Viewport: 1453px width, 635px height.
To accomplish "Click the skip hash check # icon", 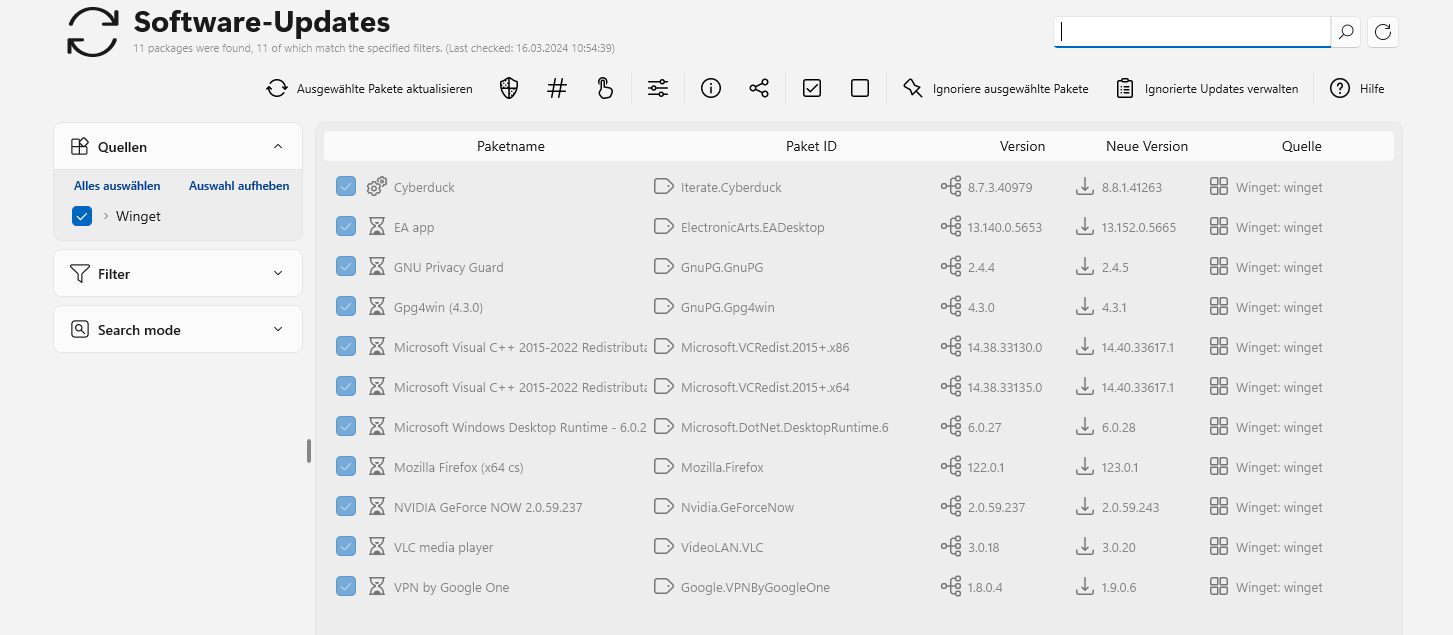I will coord(557,89).
